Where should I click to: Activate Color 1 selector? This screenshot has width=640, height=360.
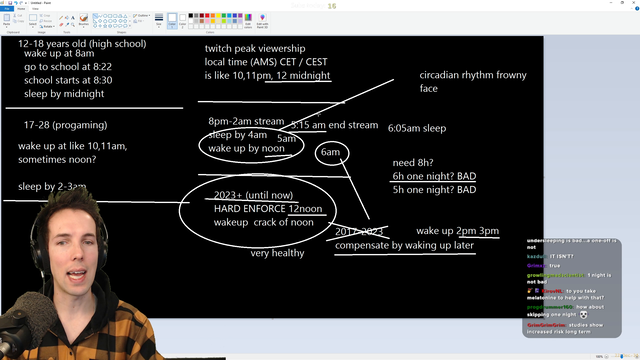172,21
